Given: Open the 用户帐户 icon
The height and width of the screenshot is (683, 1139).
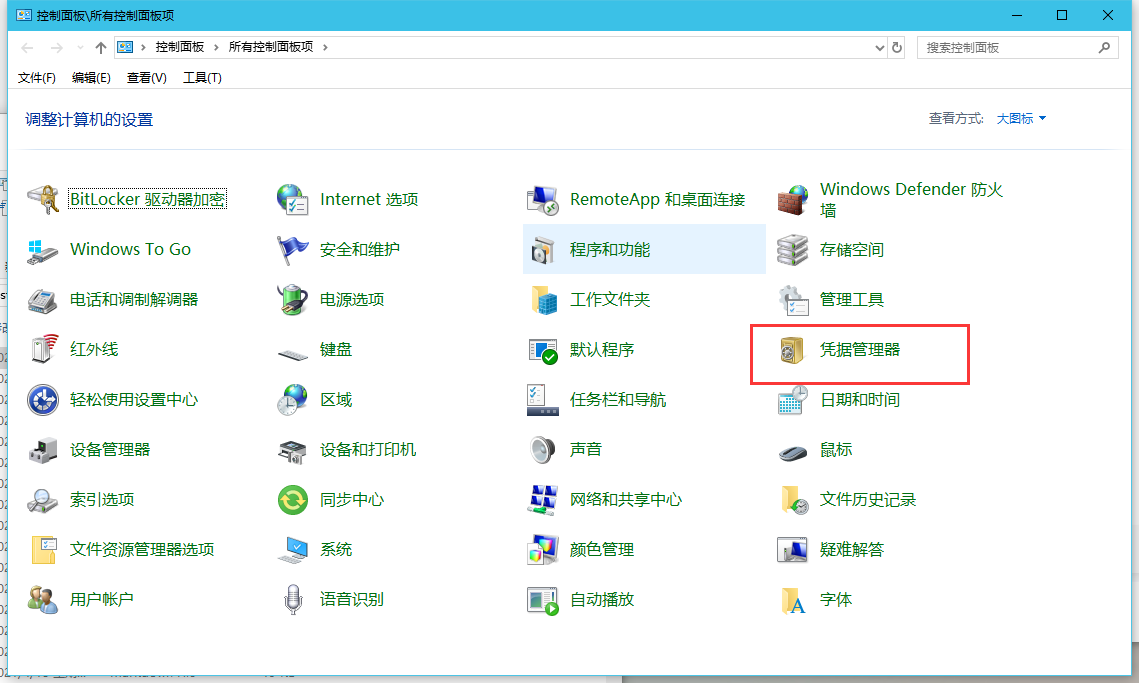Looking at the screenshot, I should (x=43, y=600).
